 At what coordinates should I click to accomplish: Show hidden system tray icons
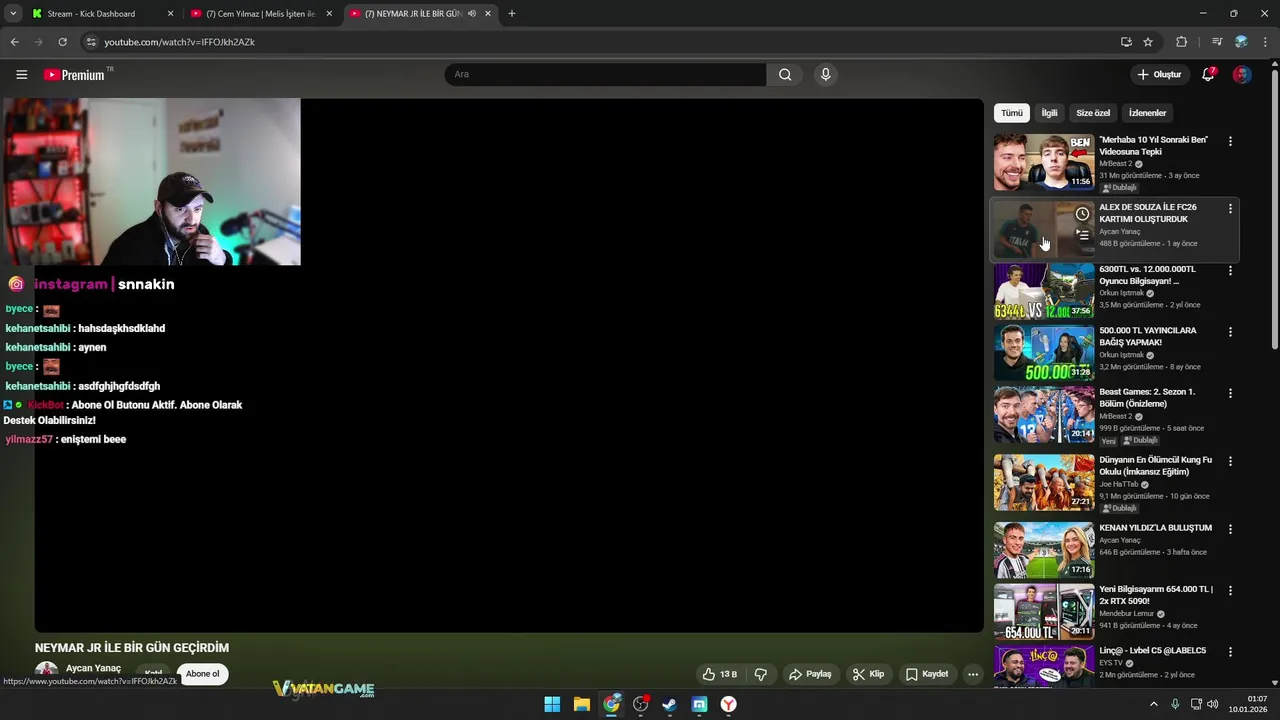[x=1153, y=704]
